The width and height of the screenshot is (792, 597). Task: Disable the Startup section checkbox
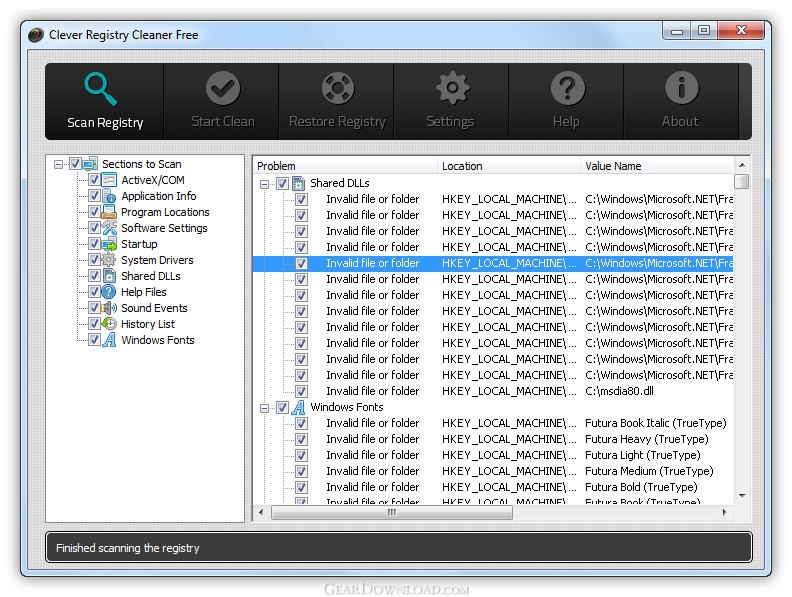coord(94,244)
